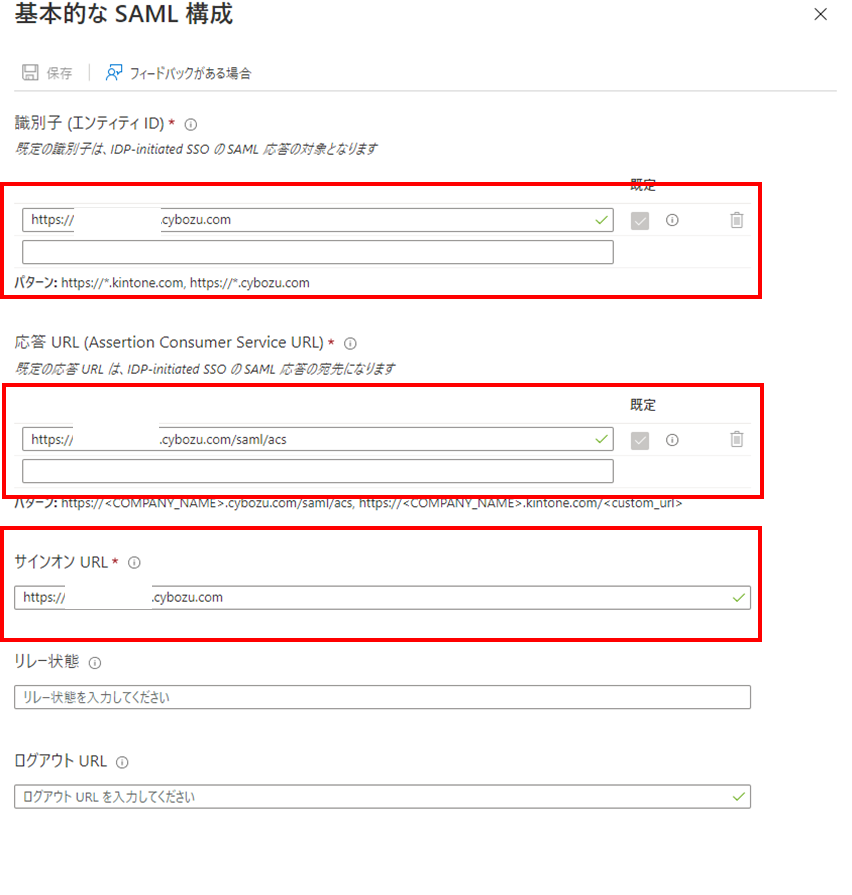Screen dimensions: 852x895
Task: Click the IDP-initiated SSO note under identifier heading
Action: tap(196, 150)
